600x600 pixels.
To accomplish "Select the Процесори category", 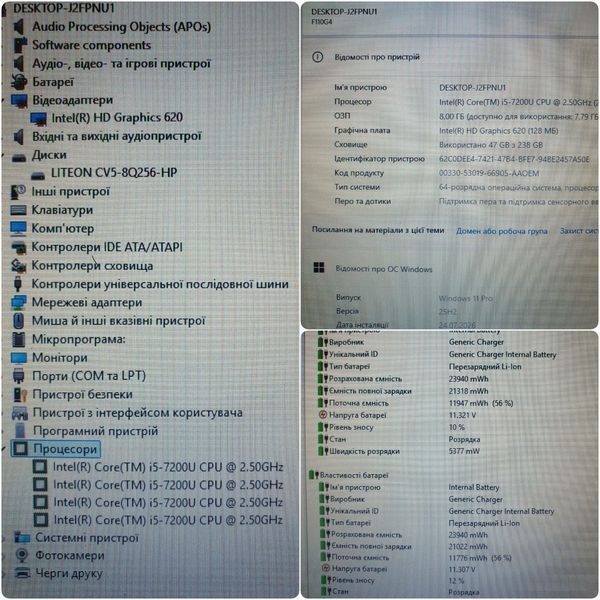I will pos(56,448).
